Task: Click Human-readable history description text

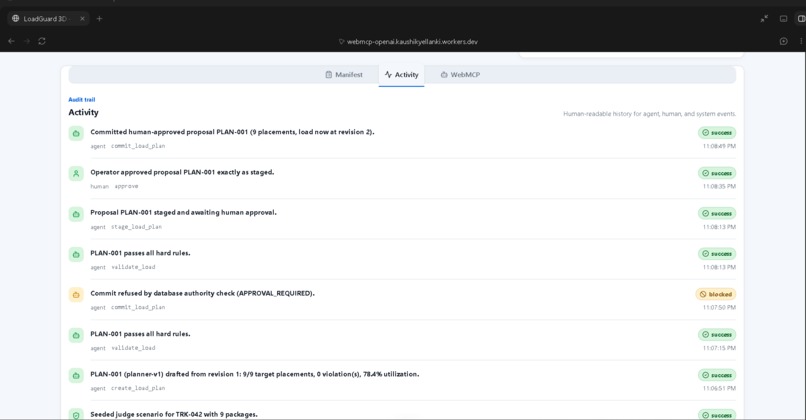Action: 649,114
